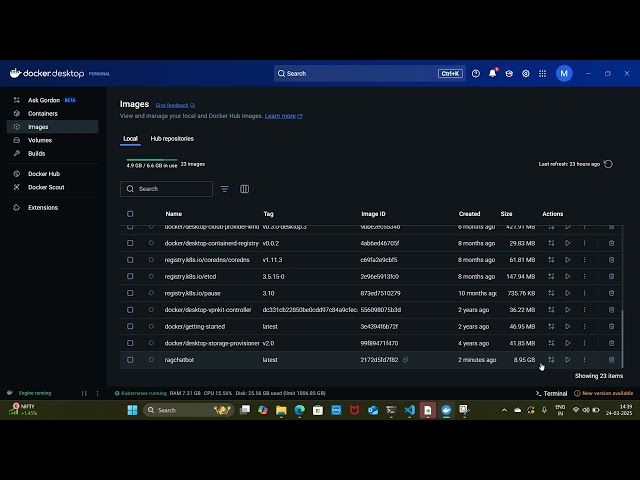Run the registry.k8s.io/etcd image
Image resolution: width=640 pixels, height=480 pixels.
(x=568, y=276)
